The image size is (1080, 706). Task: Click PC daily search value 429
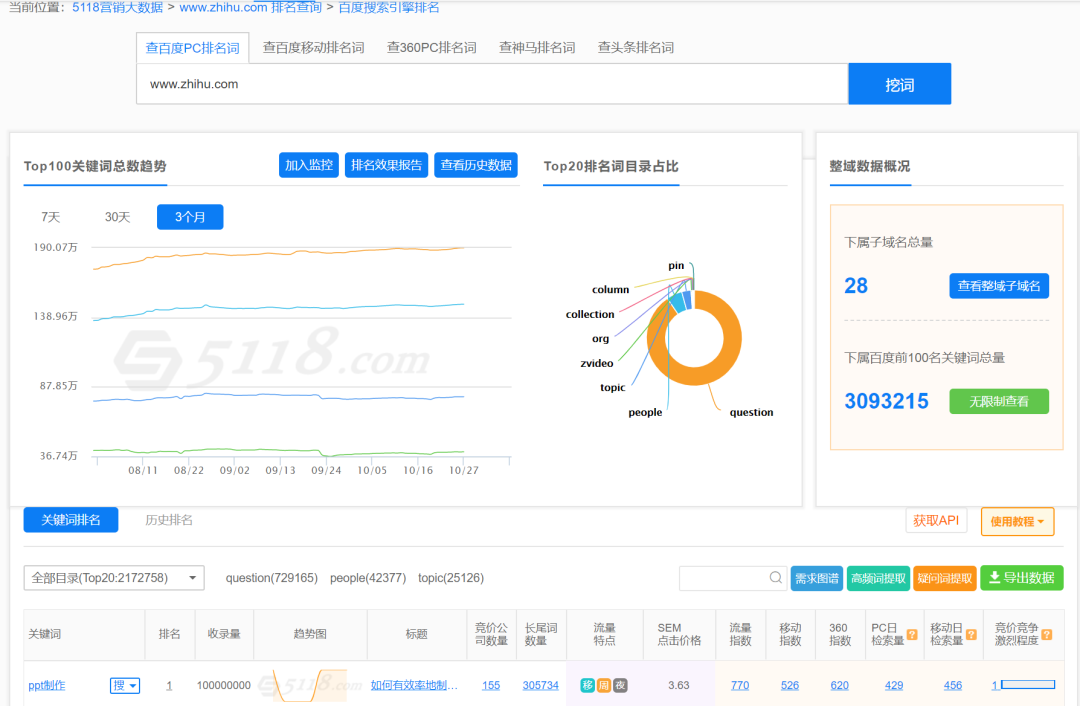coord(894,685)
